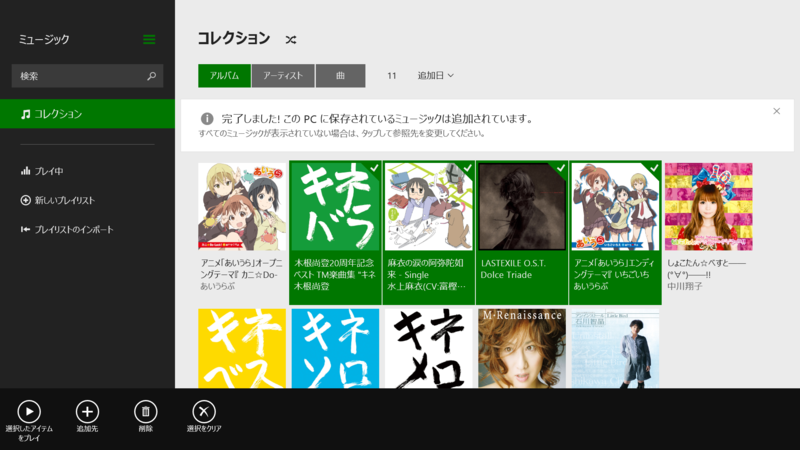Click the shuffle icon beside コレクション
The image size is (800, 450).
[291, 39]
